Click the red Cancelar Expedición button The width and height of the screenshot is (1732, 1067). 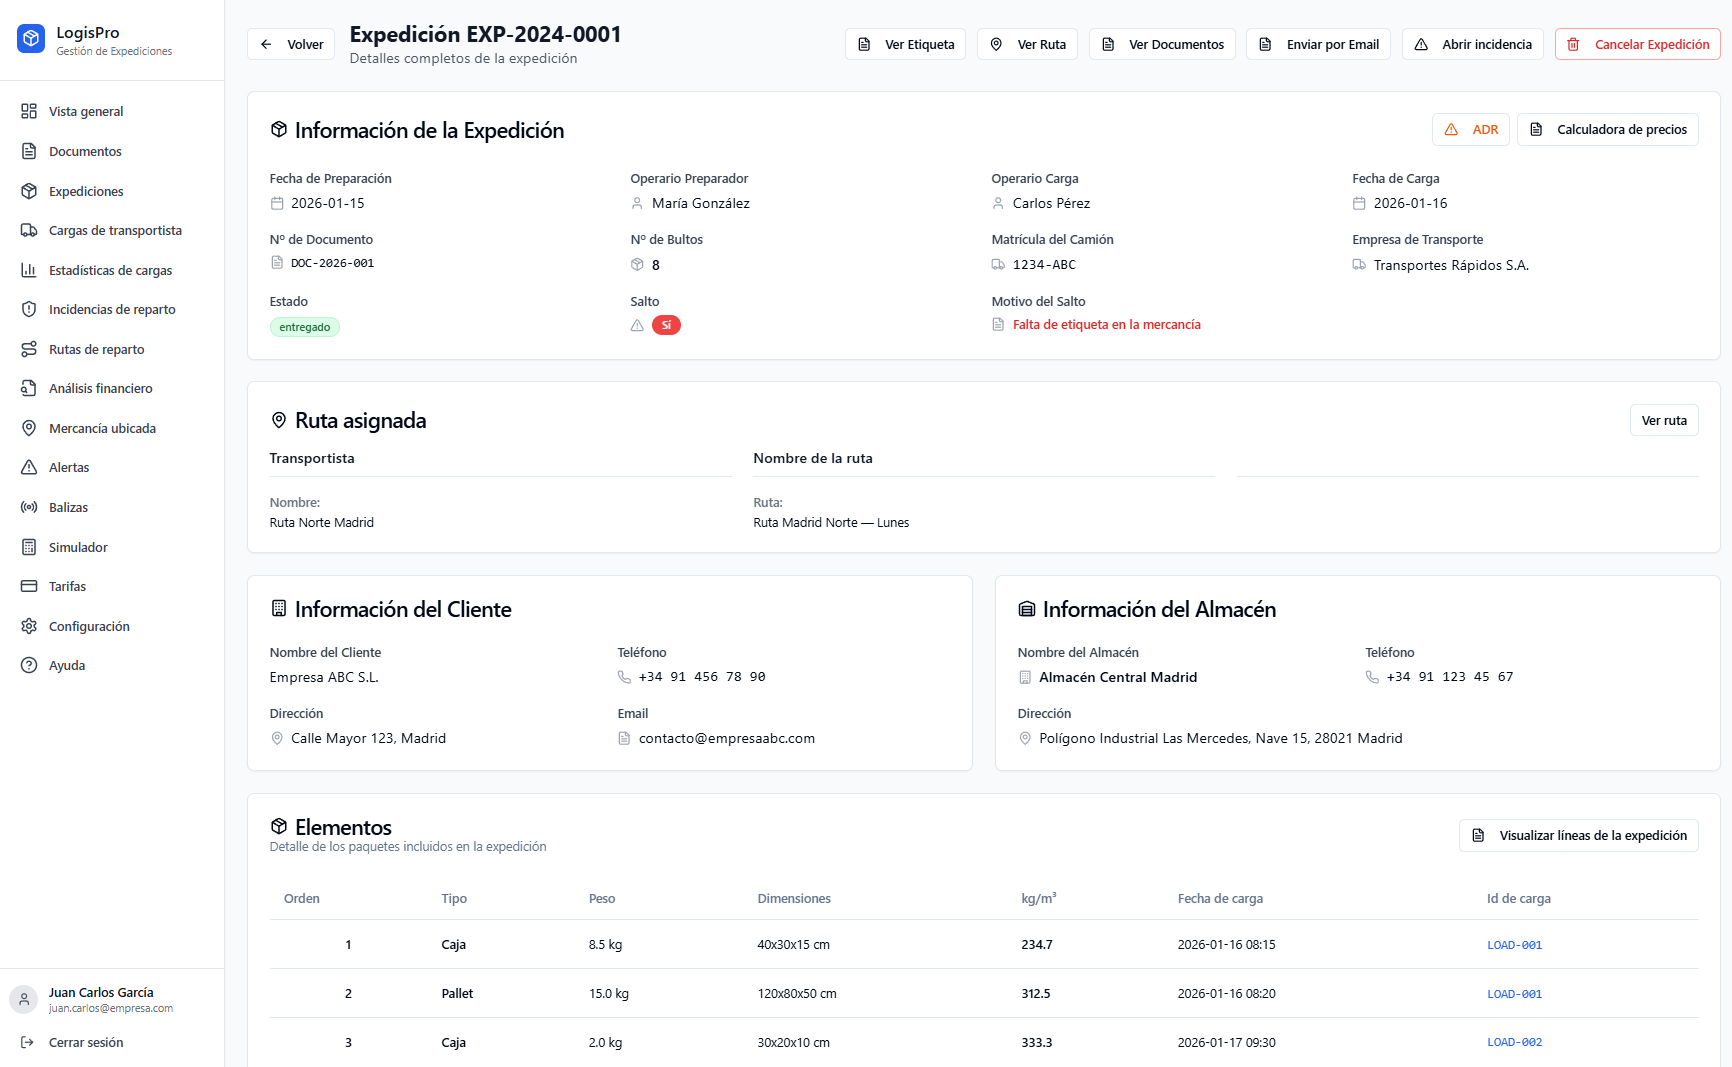pyautogui.click(x=1637, y=45)
